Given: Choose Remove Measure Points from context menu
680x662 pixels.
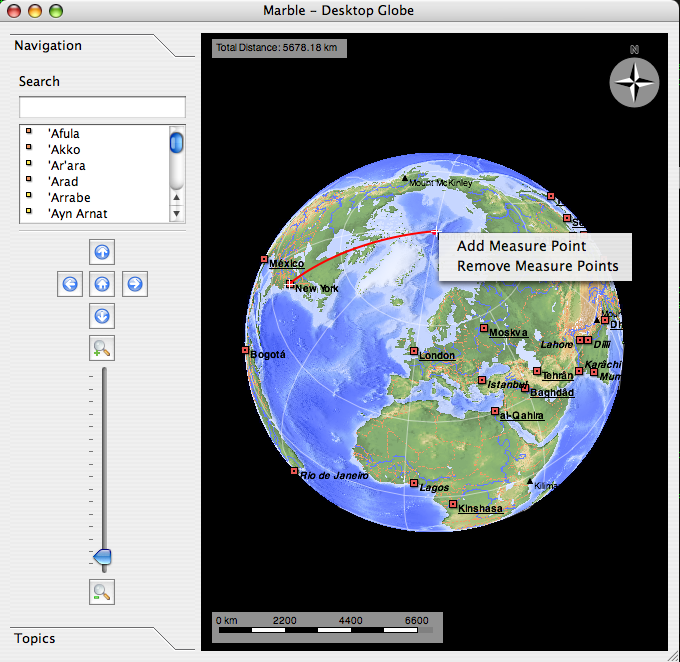Looking at the screenshot, I should coord(537,266).
